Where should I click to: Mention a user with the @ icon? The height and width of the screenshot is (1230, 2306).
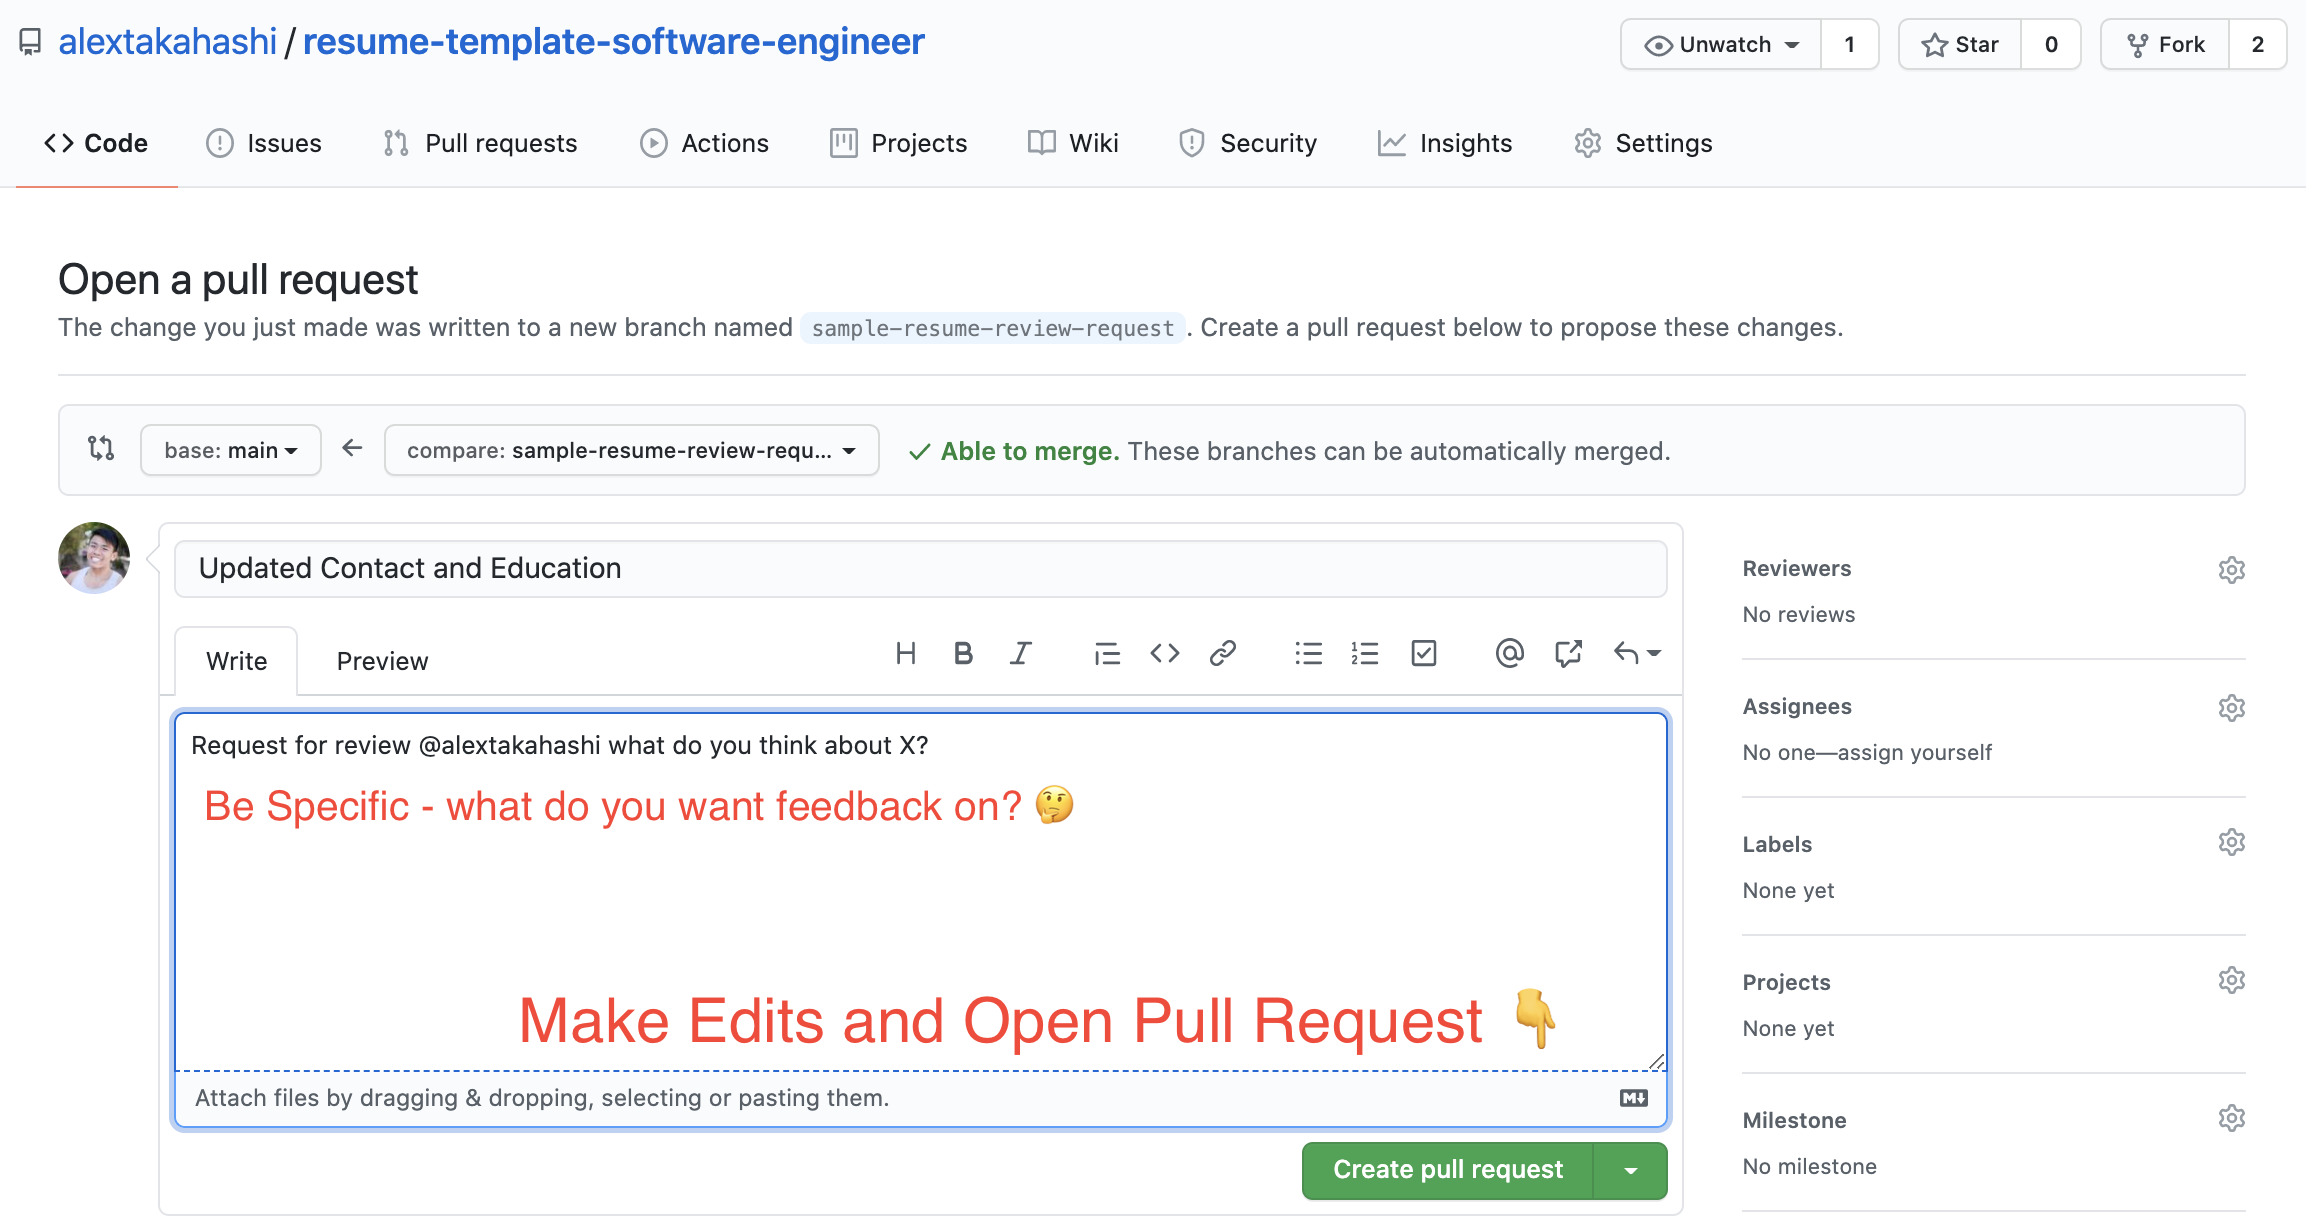coord(1509,654)
